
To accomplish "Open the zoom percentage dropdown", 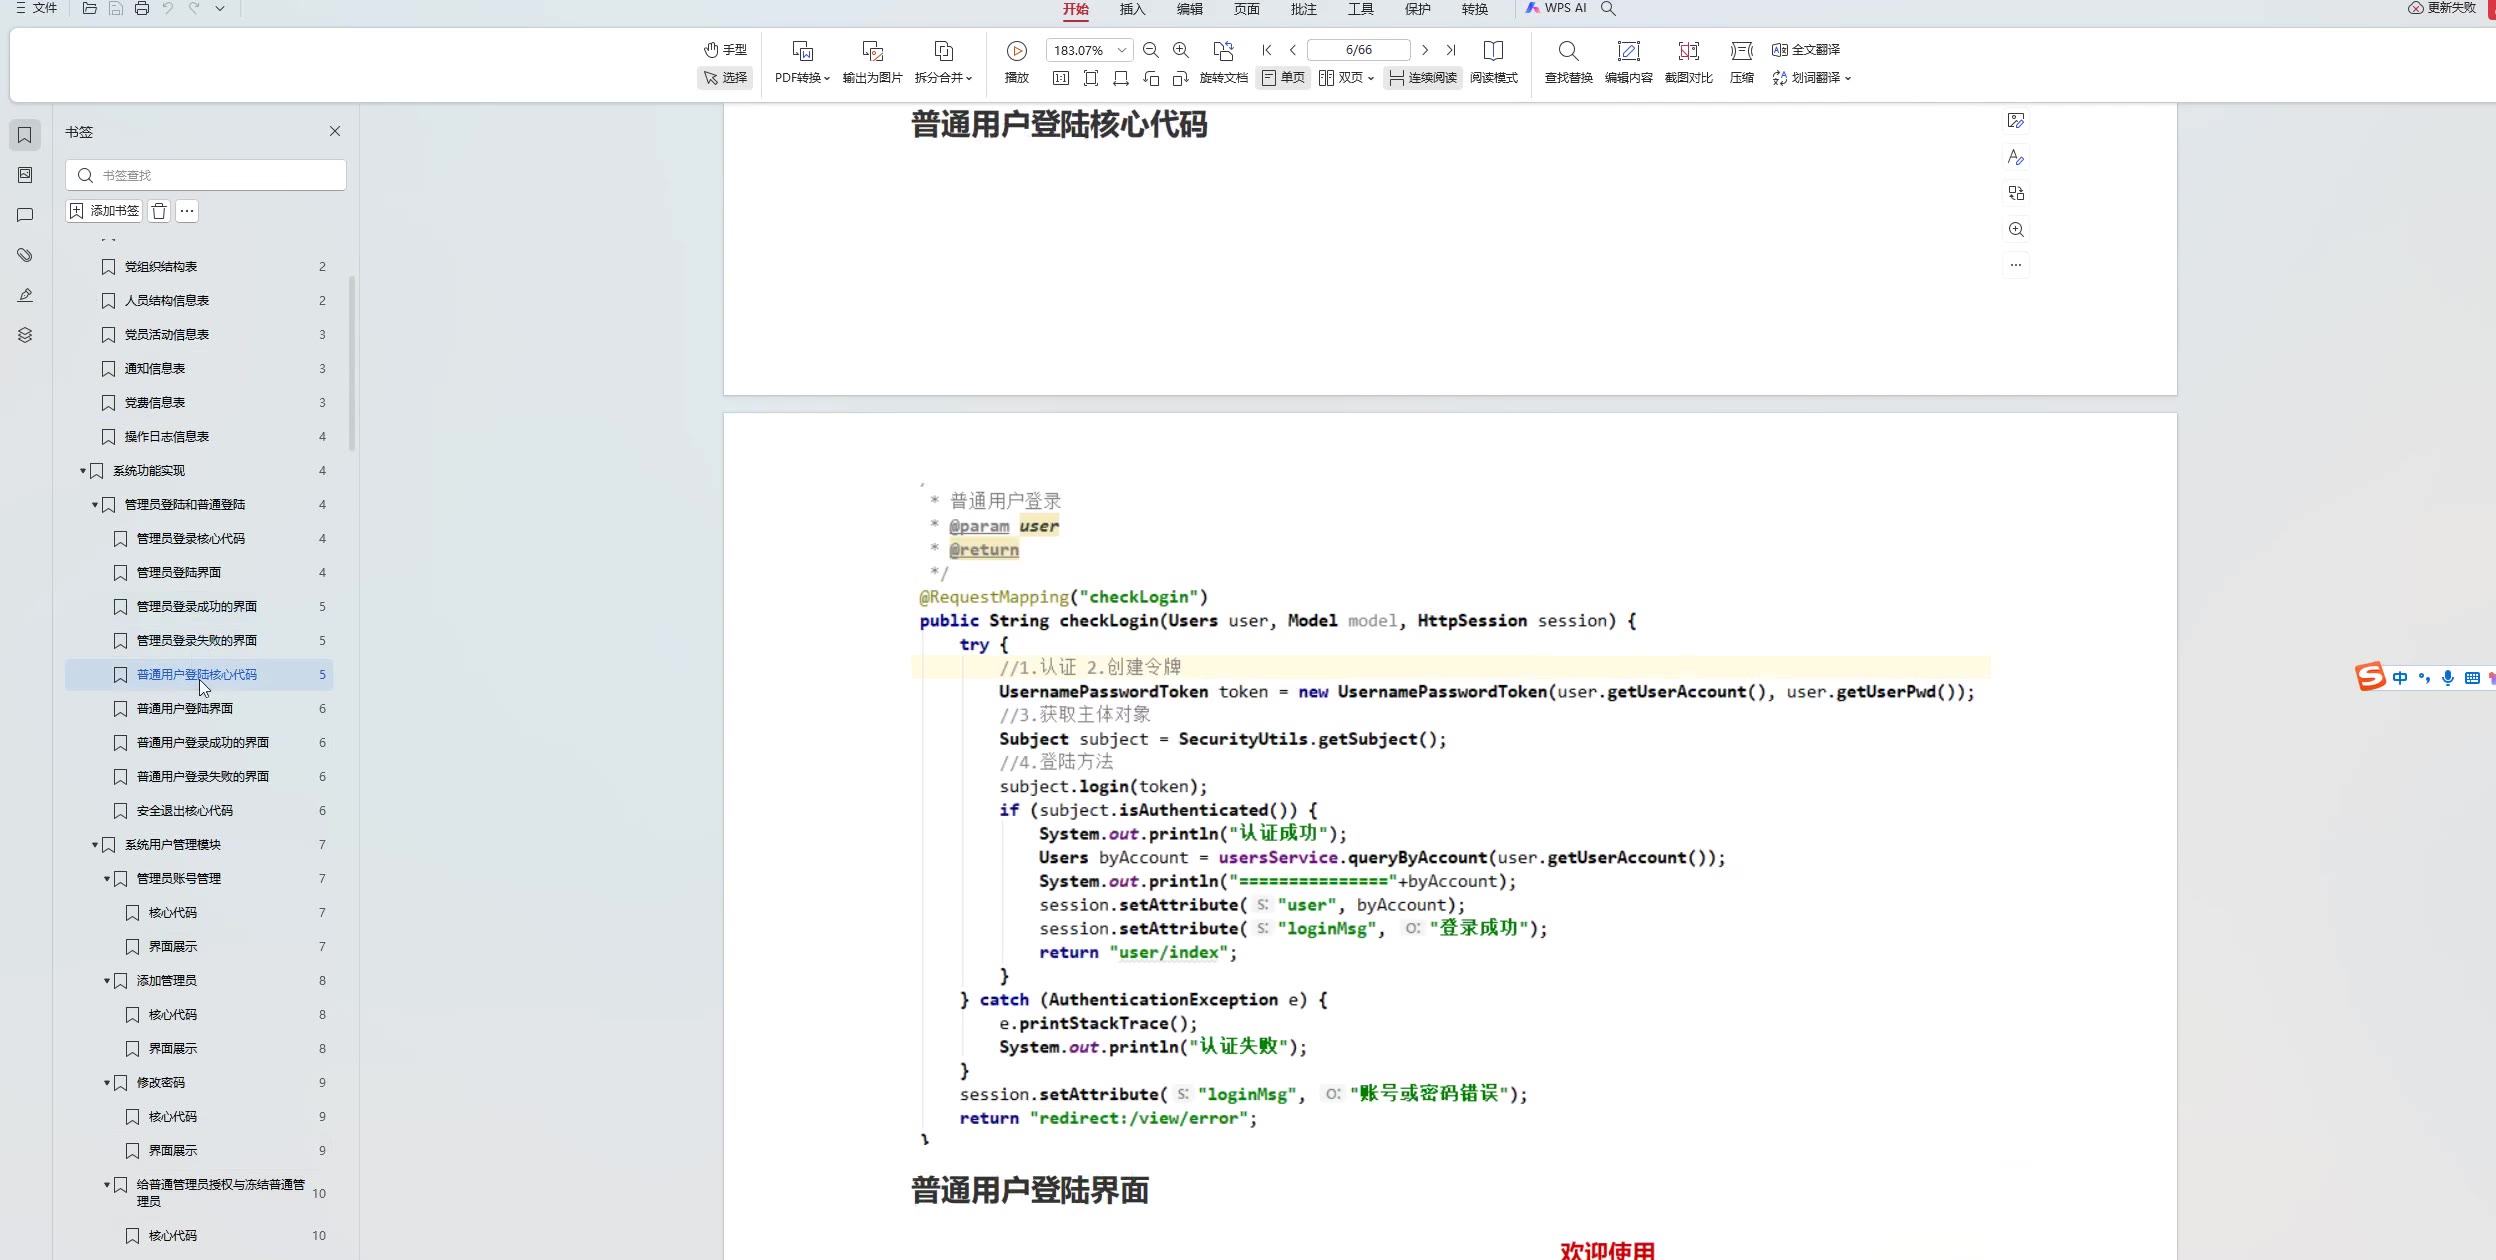I will point(1122,50).
